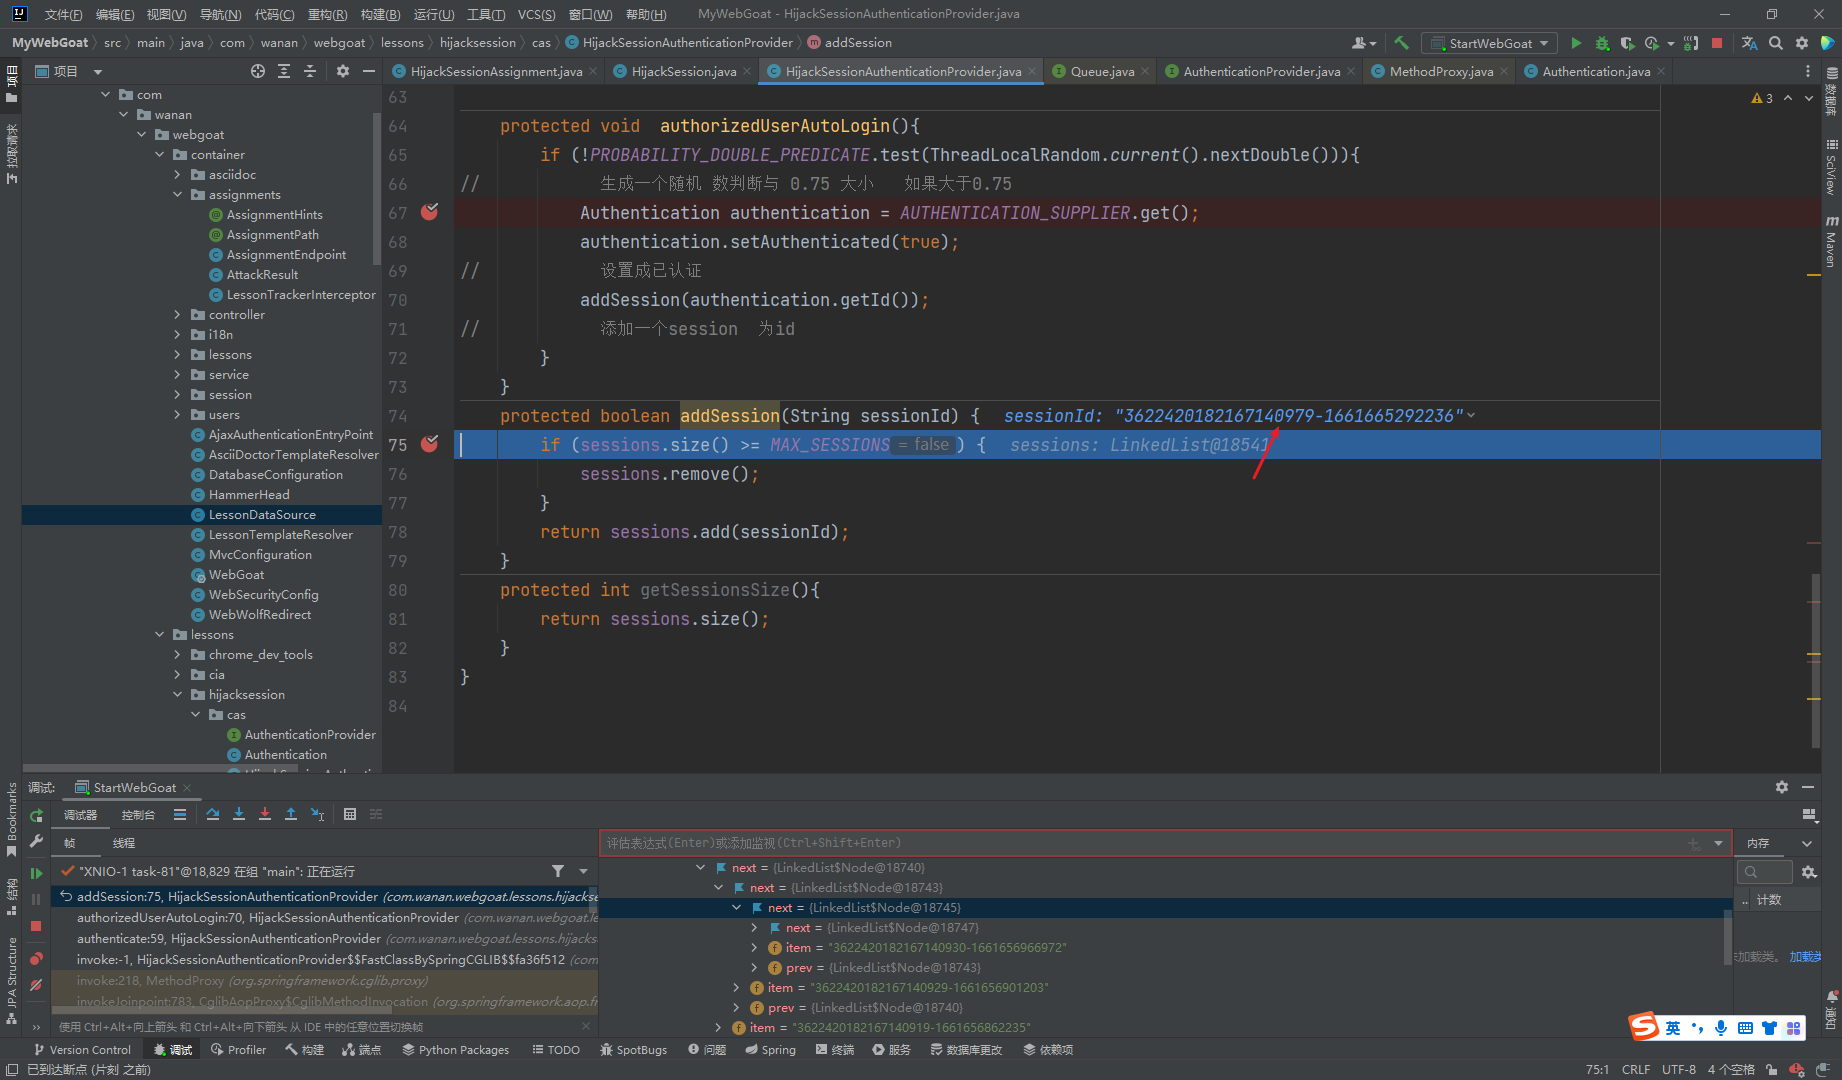Viewport: 1842px width, 1080px height.
Task: Close the MethodProxy.java tab
Action: coord(1504,71)
